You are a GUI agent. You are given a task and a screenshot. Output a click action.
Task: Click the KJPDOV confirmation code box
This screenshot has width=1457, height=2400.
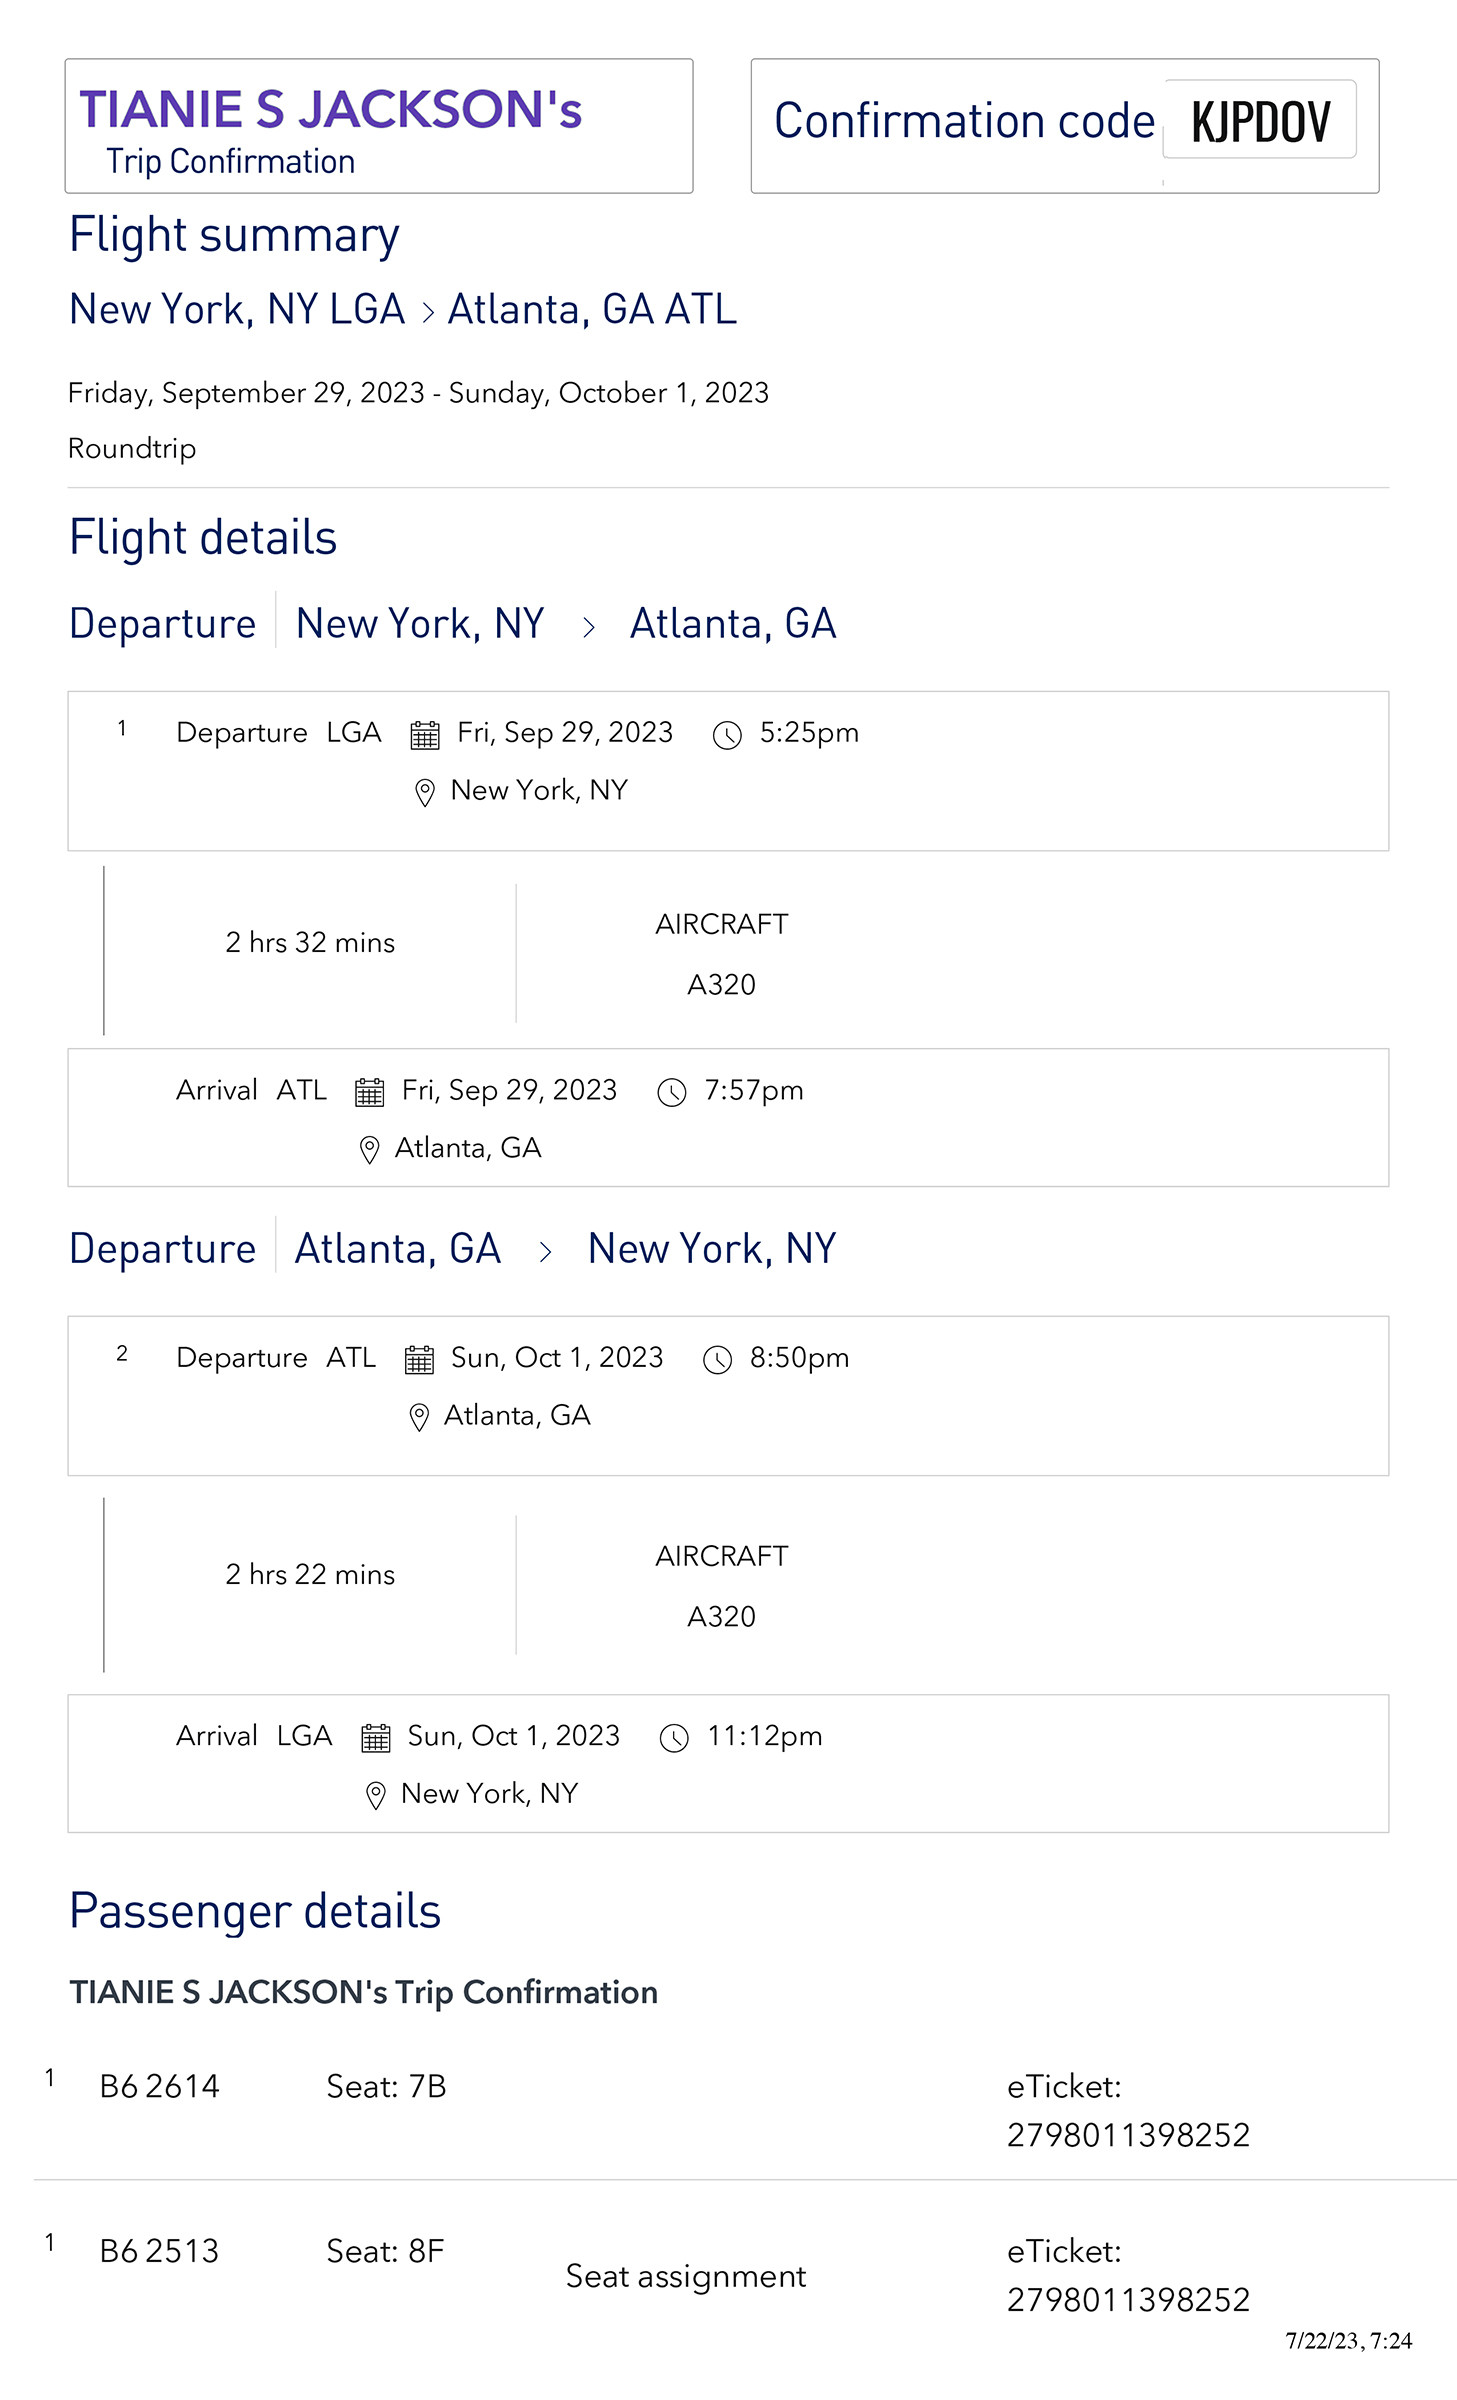coord(1260,122)
